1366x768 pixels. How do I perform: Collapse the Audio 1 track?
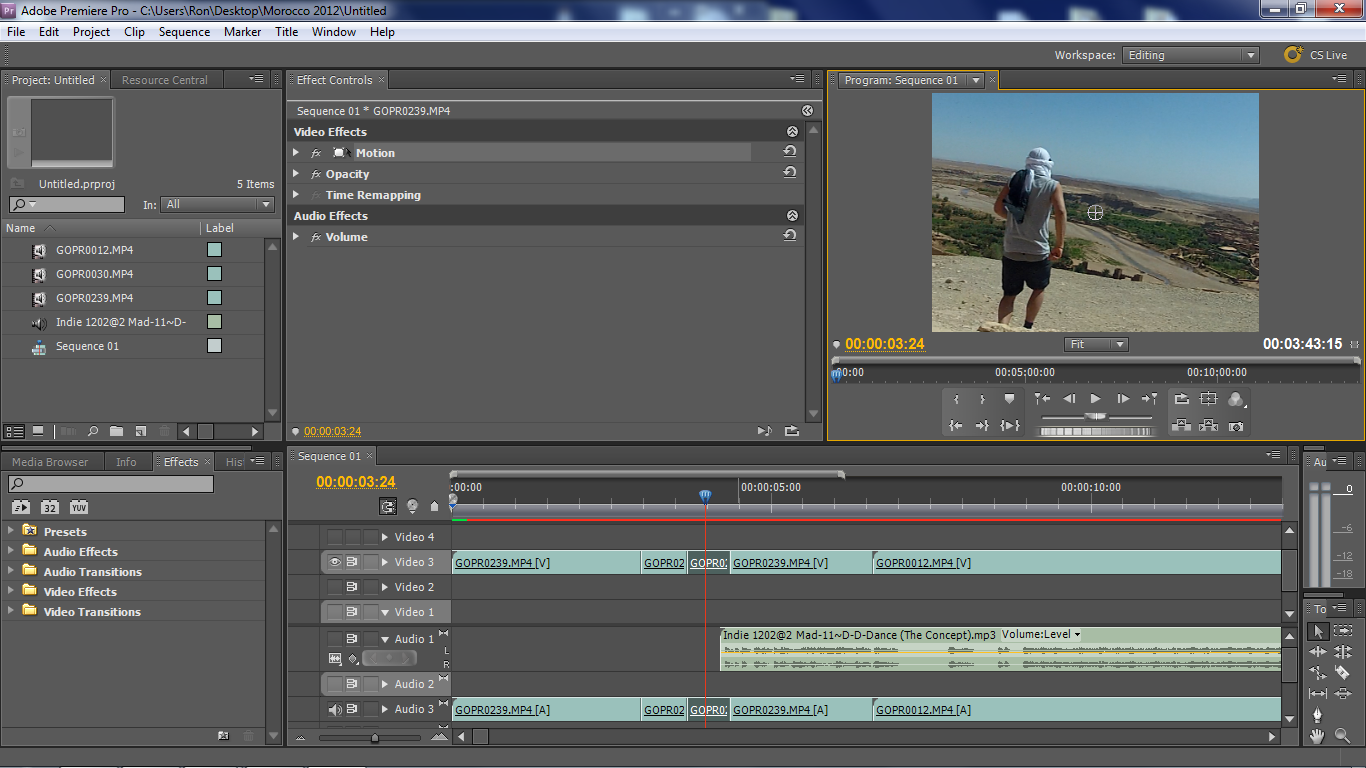click(x=385, y=639)
